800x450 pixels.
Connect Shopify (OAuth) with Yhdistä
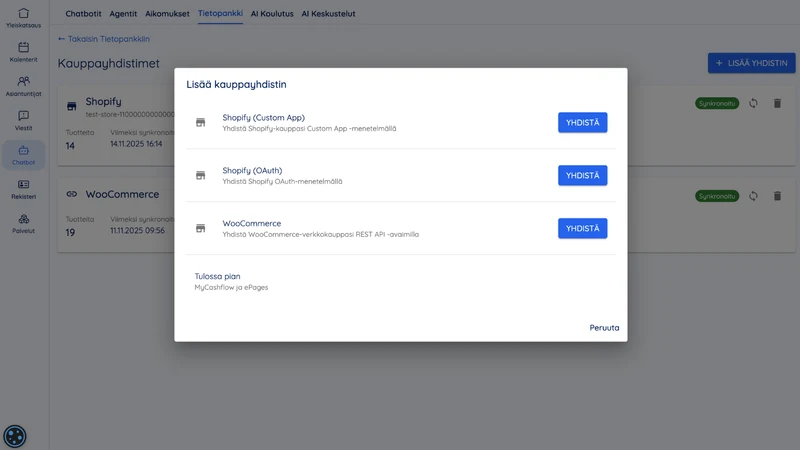pyautogui.click(x=582, y=176)
